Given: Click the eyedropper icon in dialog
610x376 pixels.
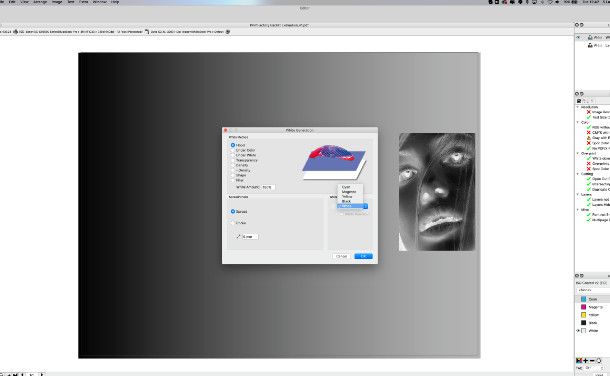Looking at the screenshot, I should [x=238, y=236].
